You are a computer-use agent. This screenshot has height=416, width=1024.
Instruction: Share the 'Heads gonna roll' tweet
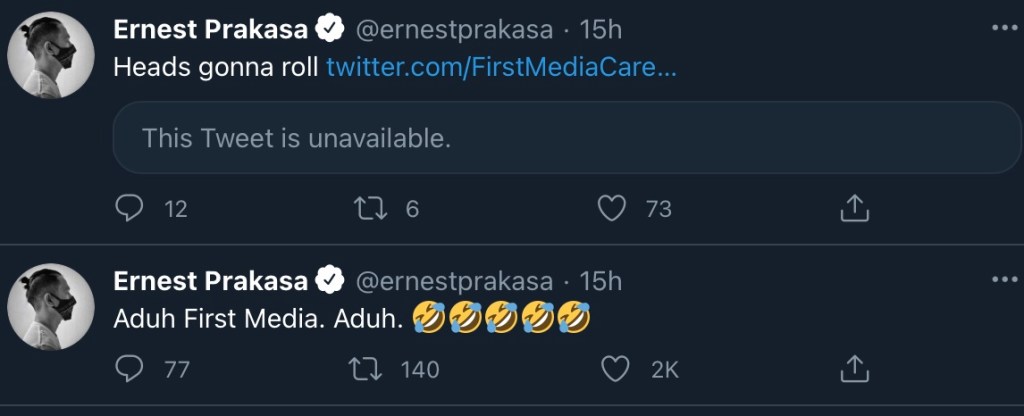click(853, 208)
